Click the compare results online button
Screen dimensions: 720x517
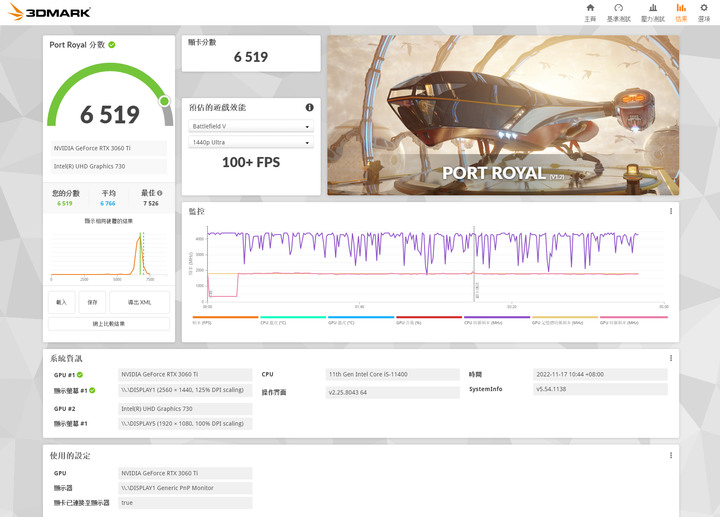[x=108, y=323]
